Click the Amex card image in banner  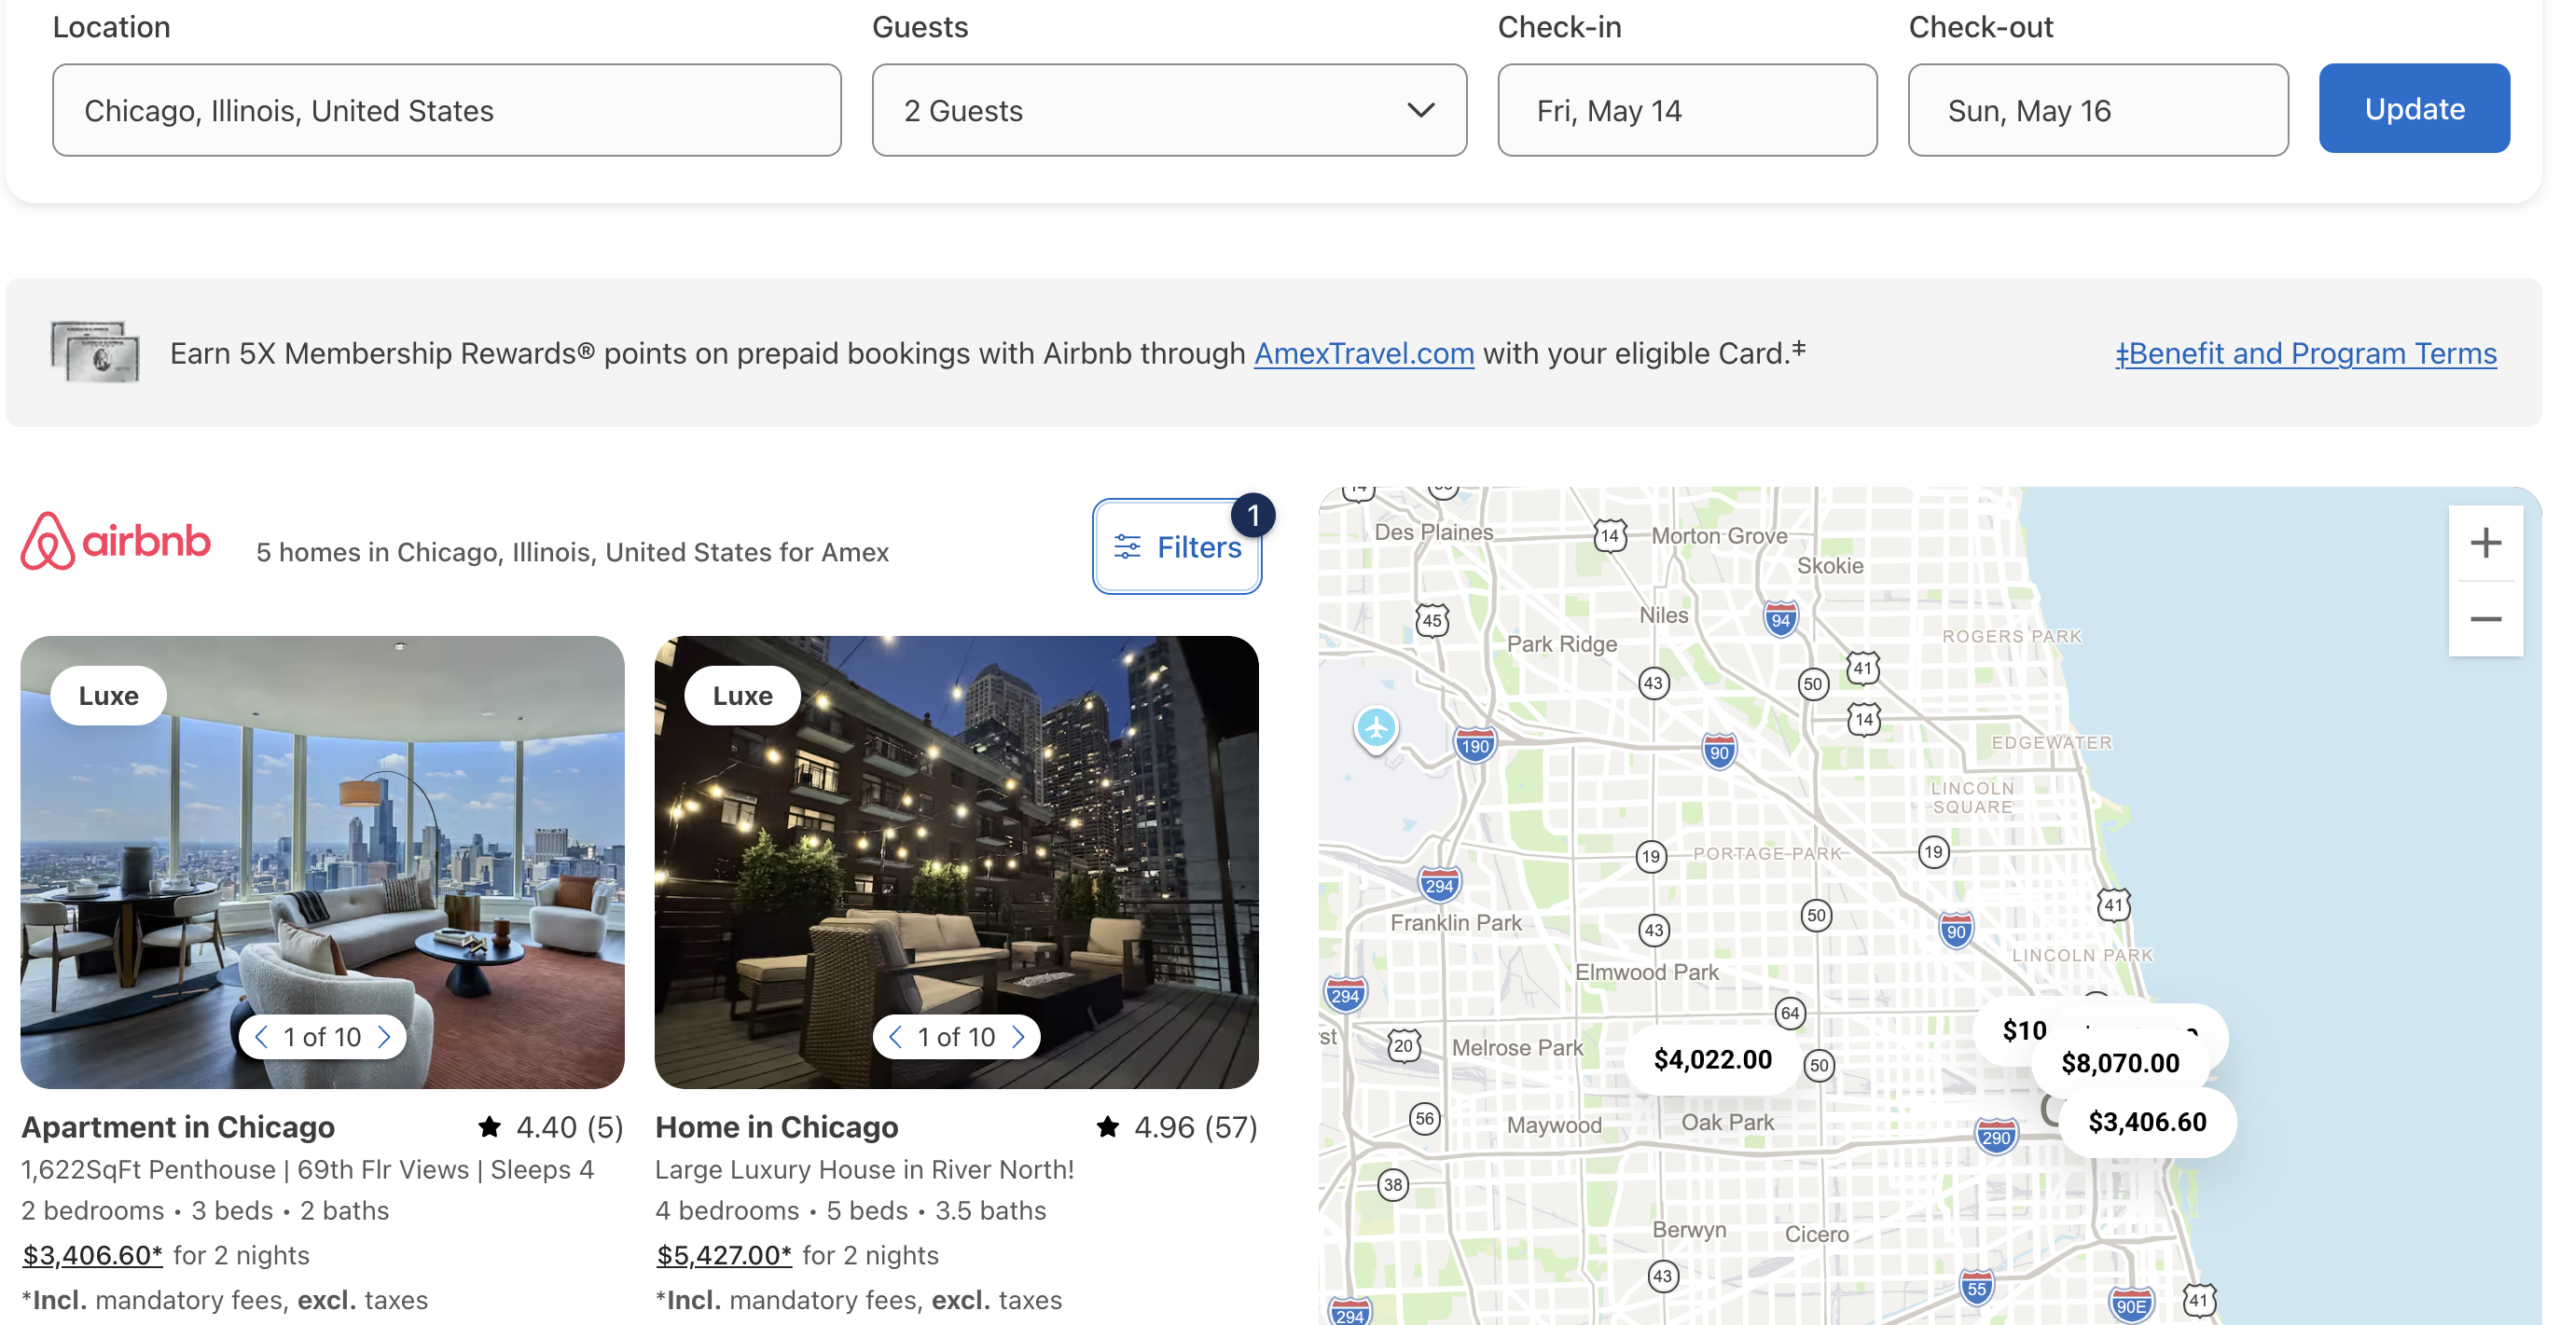pos(95,352)
